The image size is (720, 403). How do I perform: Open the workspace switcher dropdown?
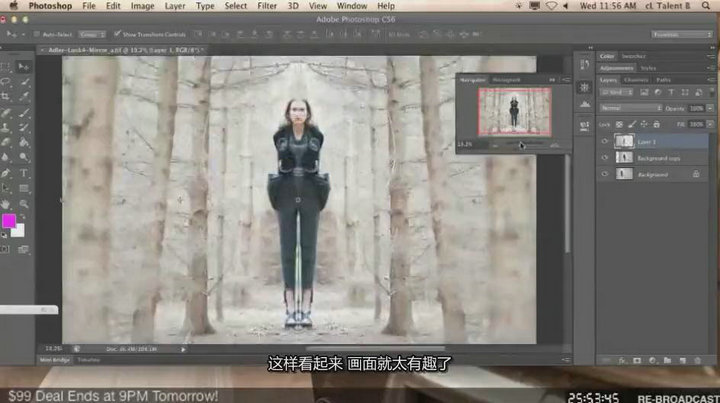682,33
